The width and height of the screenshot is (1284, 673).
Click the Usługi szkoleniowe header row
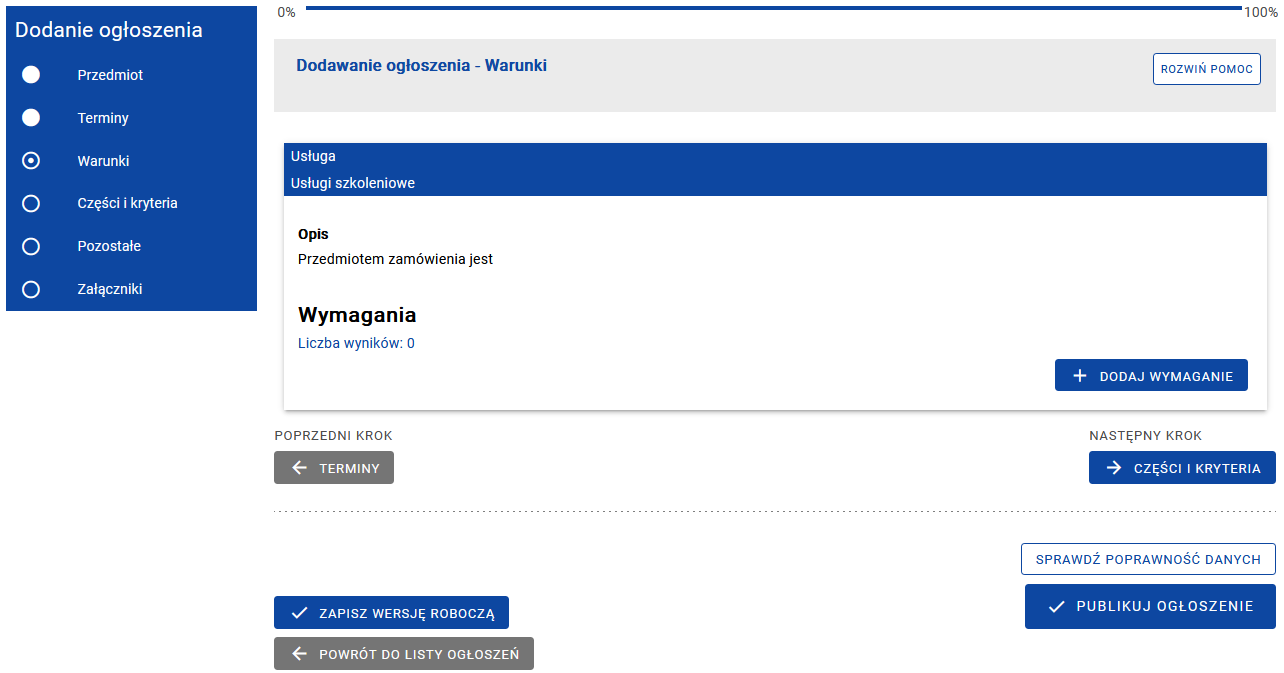775,183
